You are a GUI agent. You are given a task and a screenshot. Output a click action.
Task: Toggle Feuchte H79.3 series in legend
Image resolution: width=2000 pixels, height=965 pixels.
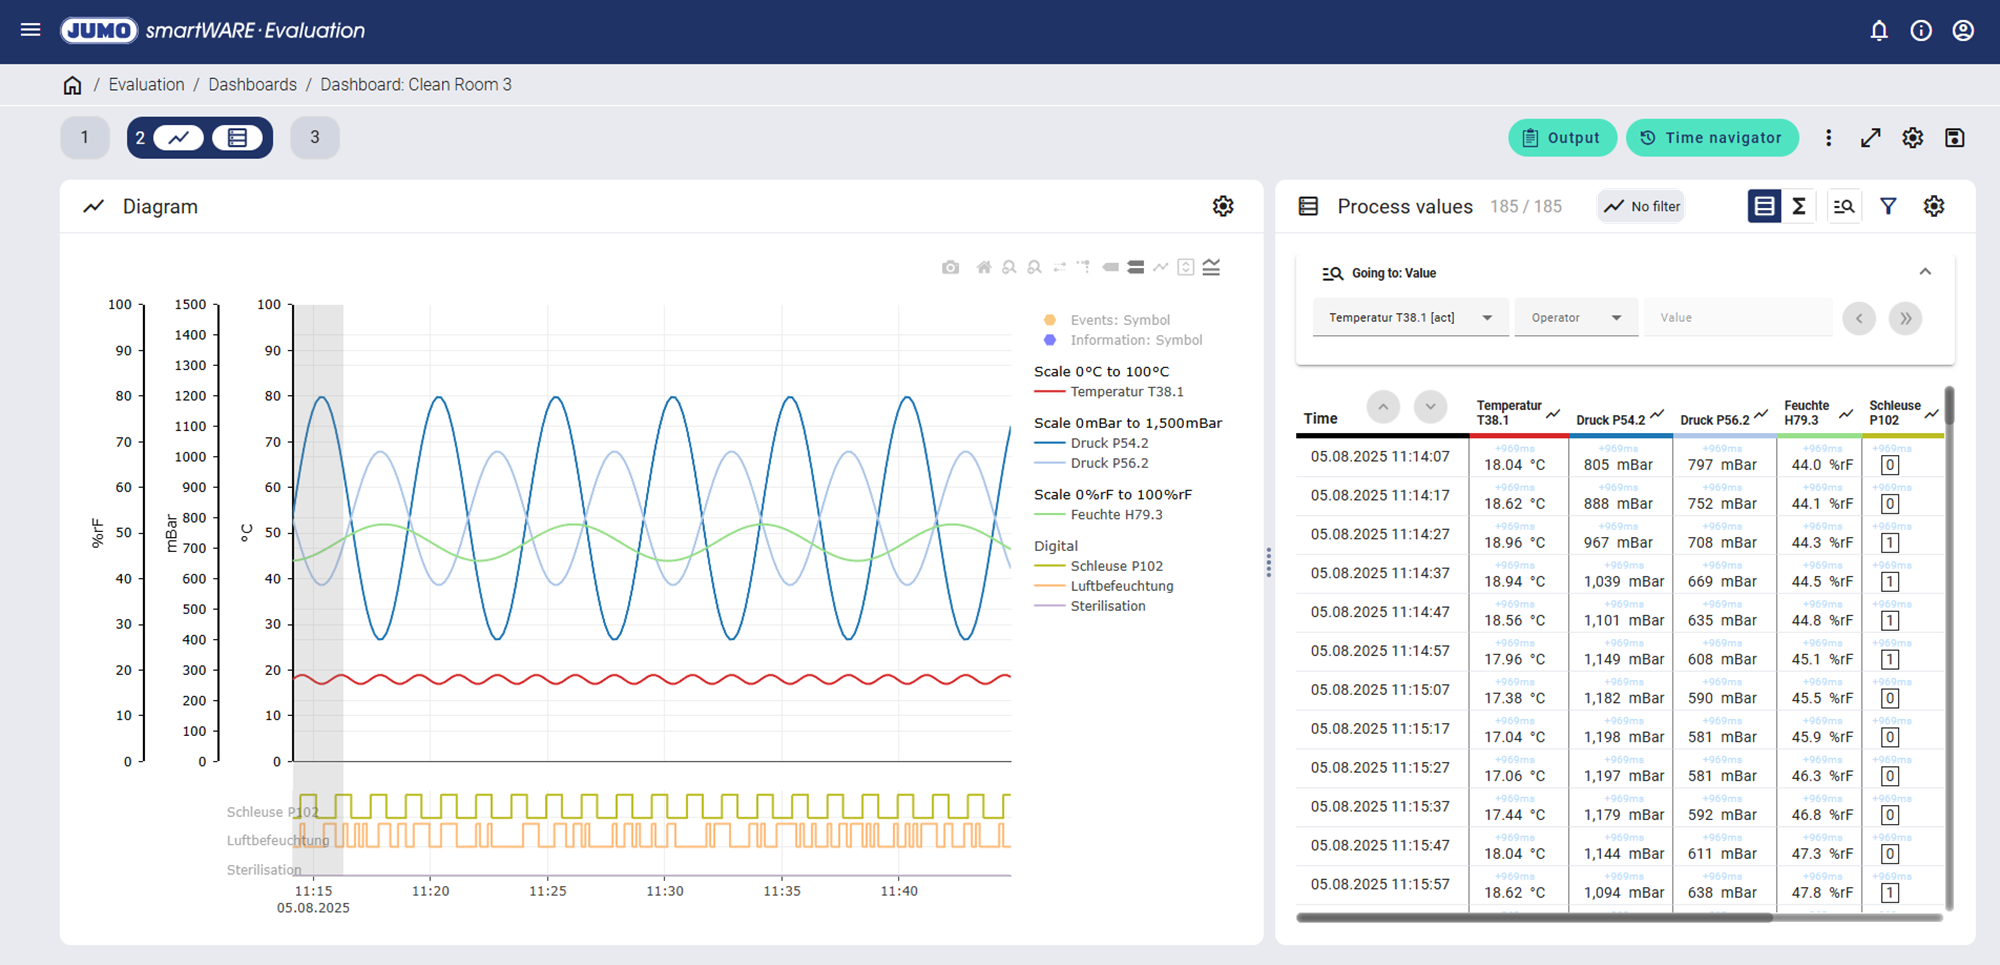pyautogui.click(x=1116, y=515)
